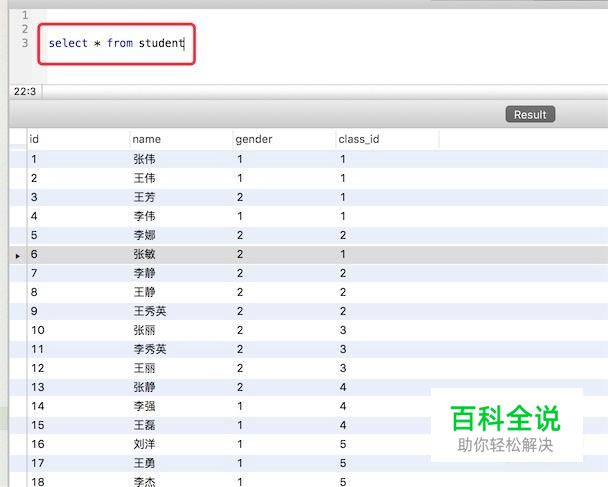This screenshot has height=487, width=608.
Task: Select the name cell '王秀英'
Action: point(150,311)
